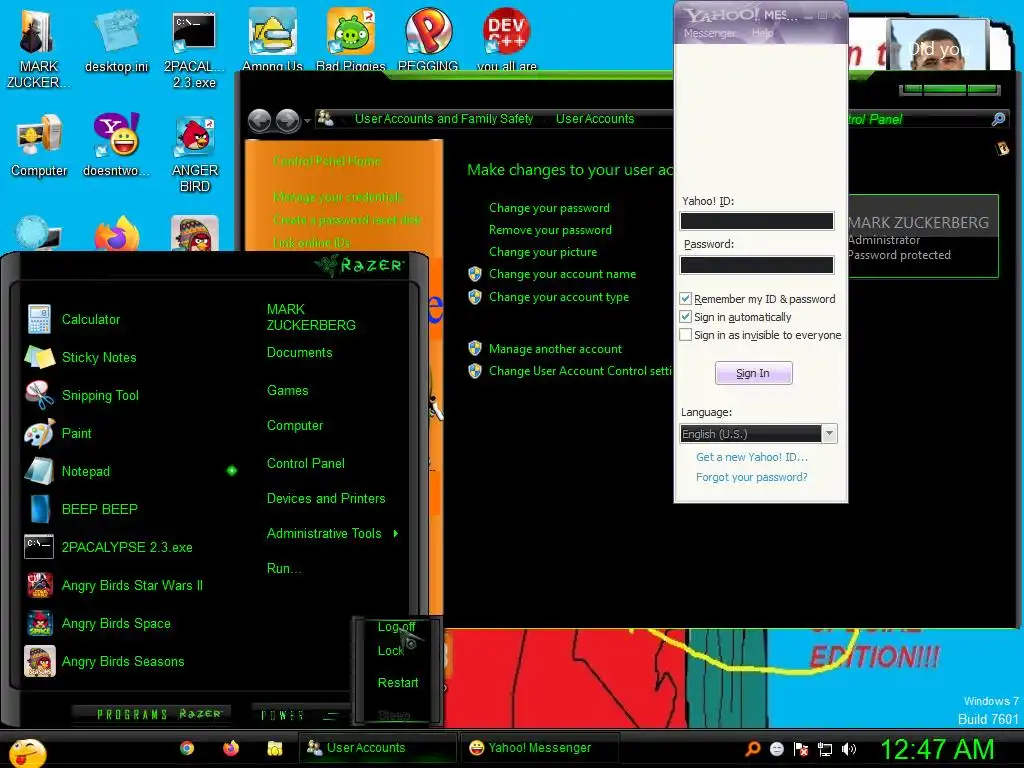Open desktop.ini file on desktop
1024x768 pixels.
pos(116,42)
